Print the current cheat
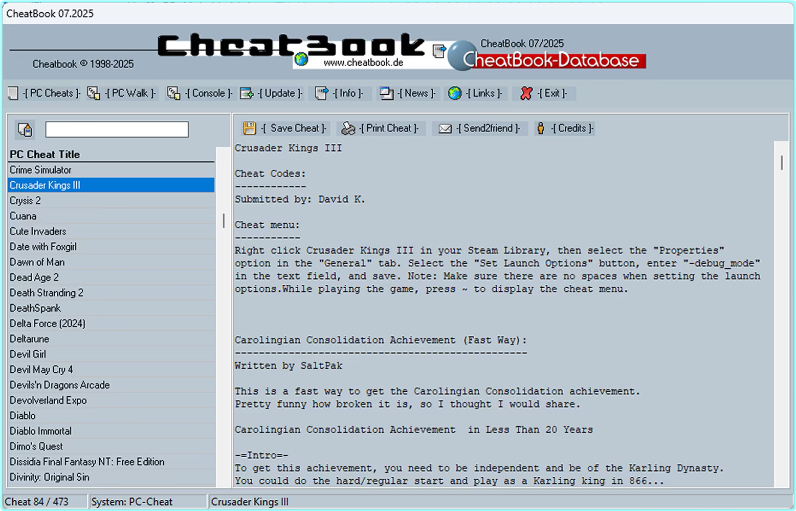This screenshot has width=796, height=511. coord(389,128)
